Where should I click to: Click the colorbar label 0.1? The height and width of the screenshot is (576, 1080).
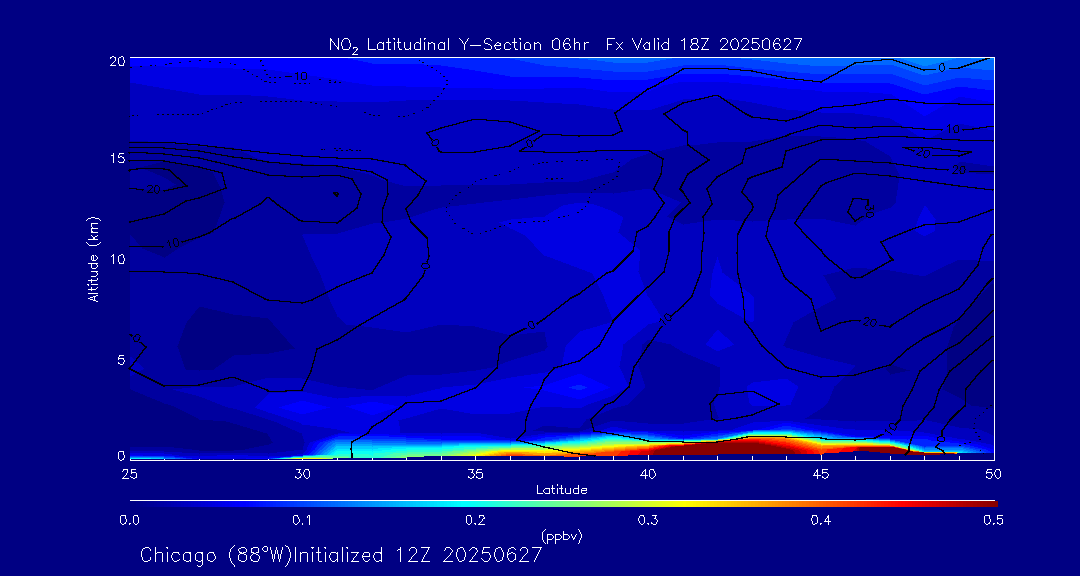pos(303,522)
